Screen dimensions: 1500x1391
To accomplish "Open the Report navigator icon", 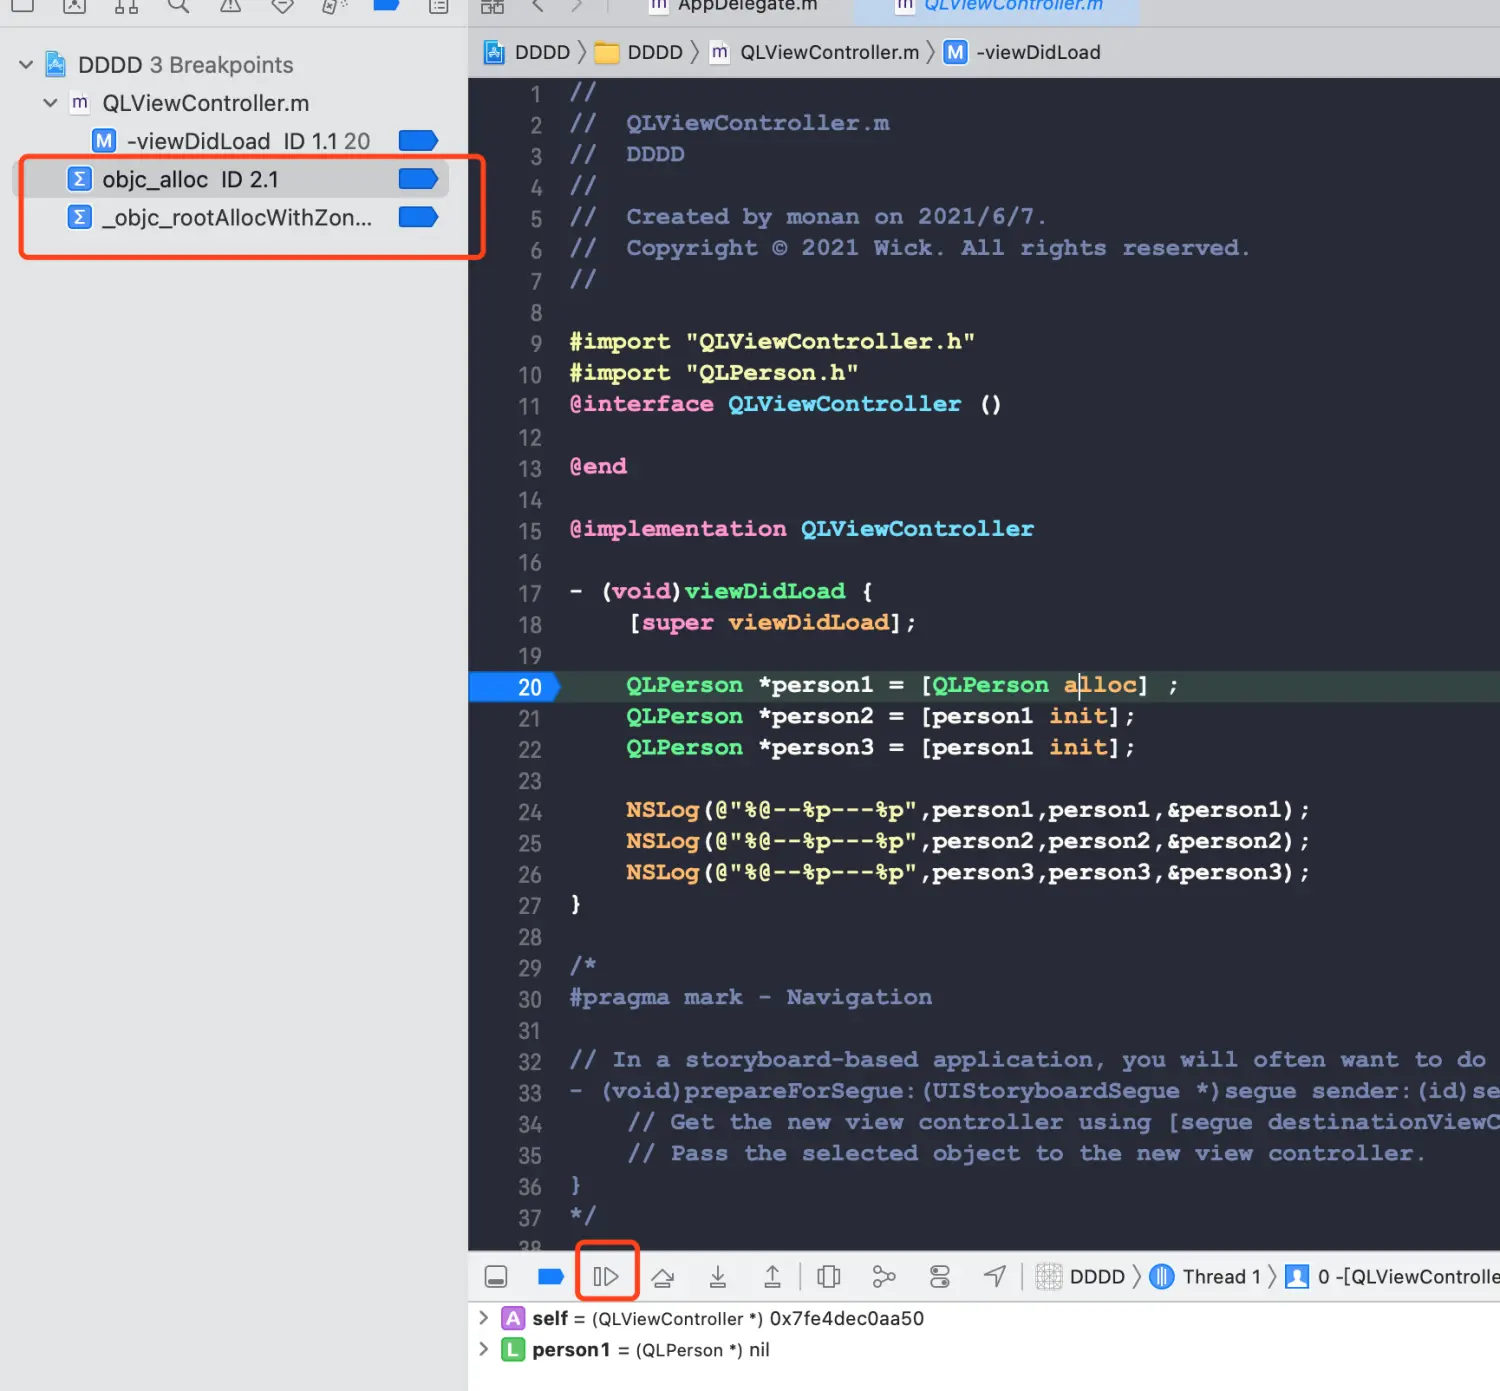I will tap(438, 5).
